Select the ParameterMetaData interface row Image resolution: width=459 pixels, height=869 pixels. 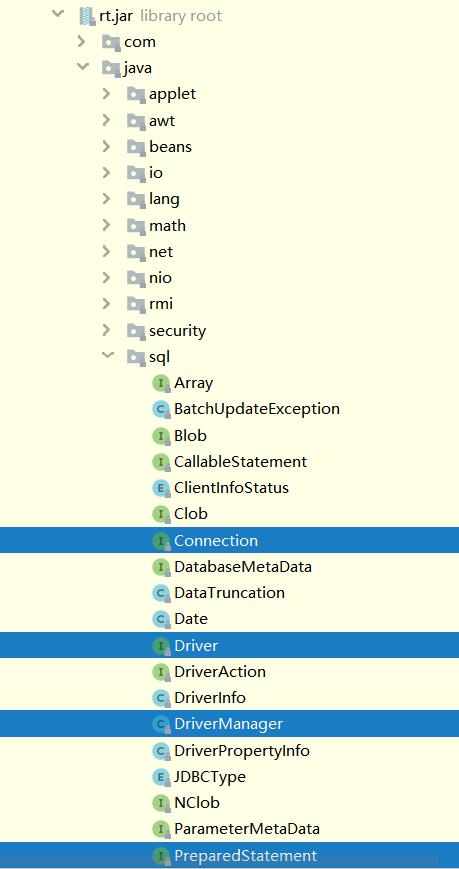tap(230, 829)
